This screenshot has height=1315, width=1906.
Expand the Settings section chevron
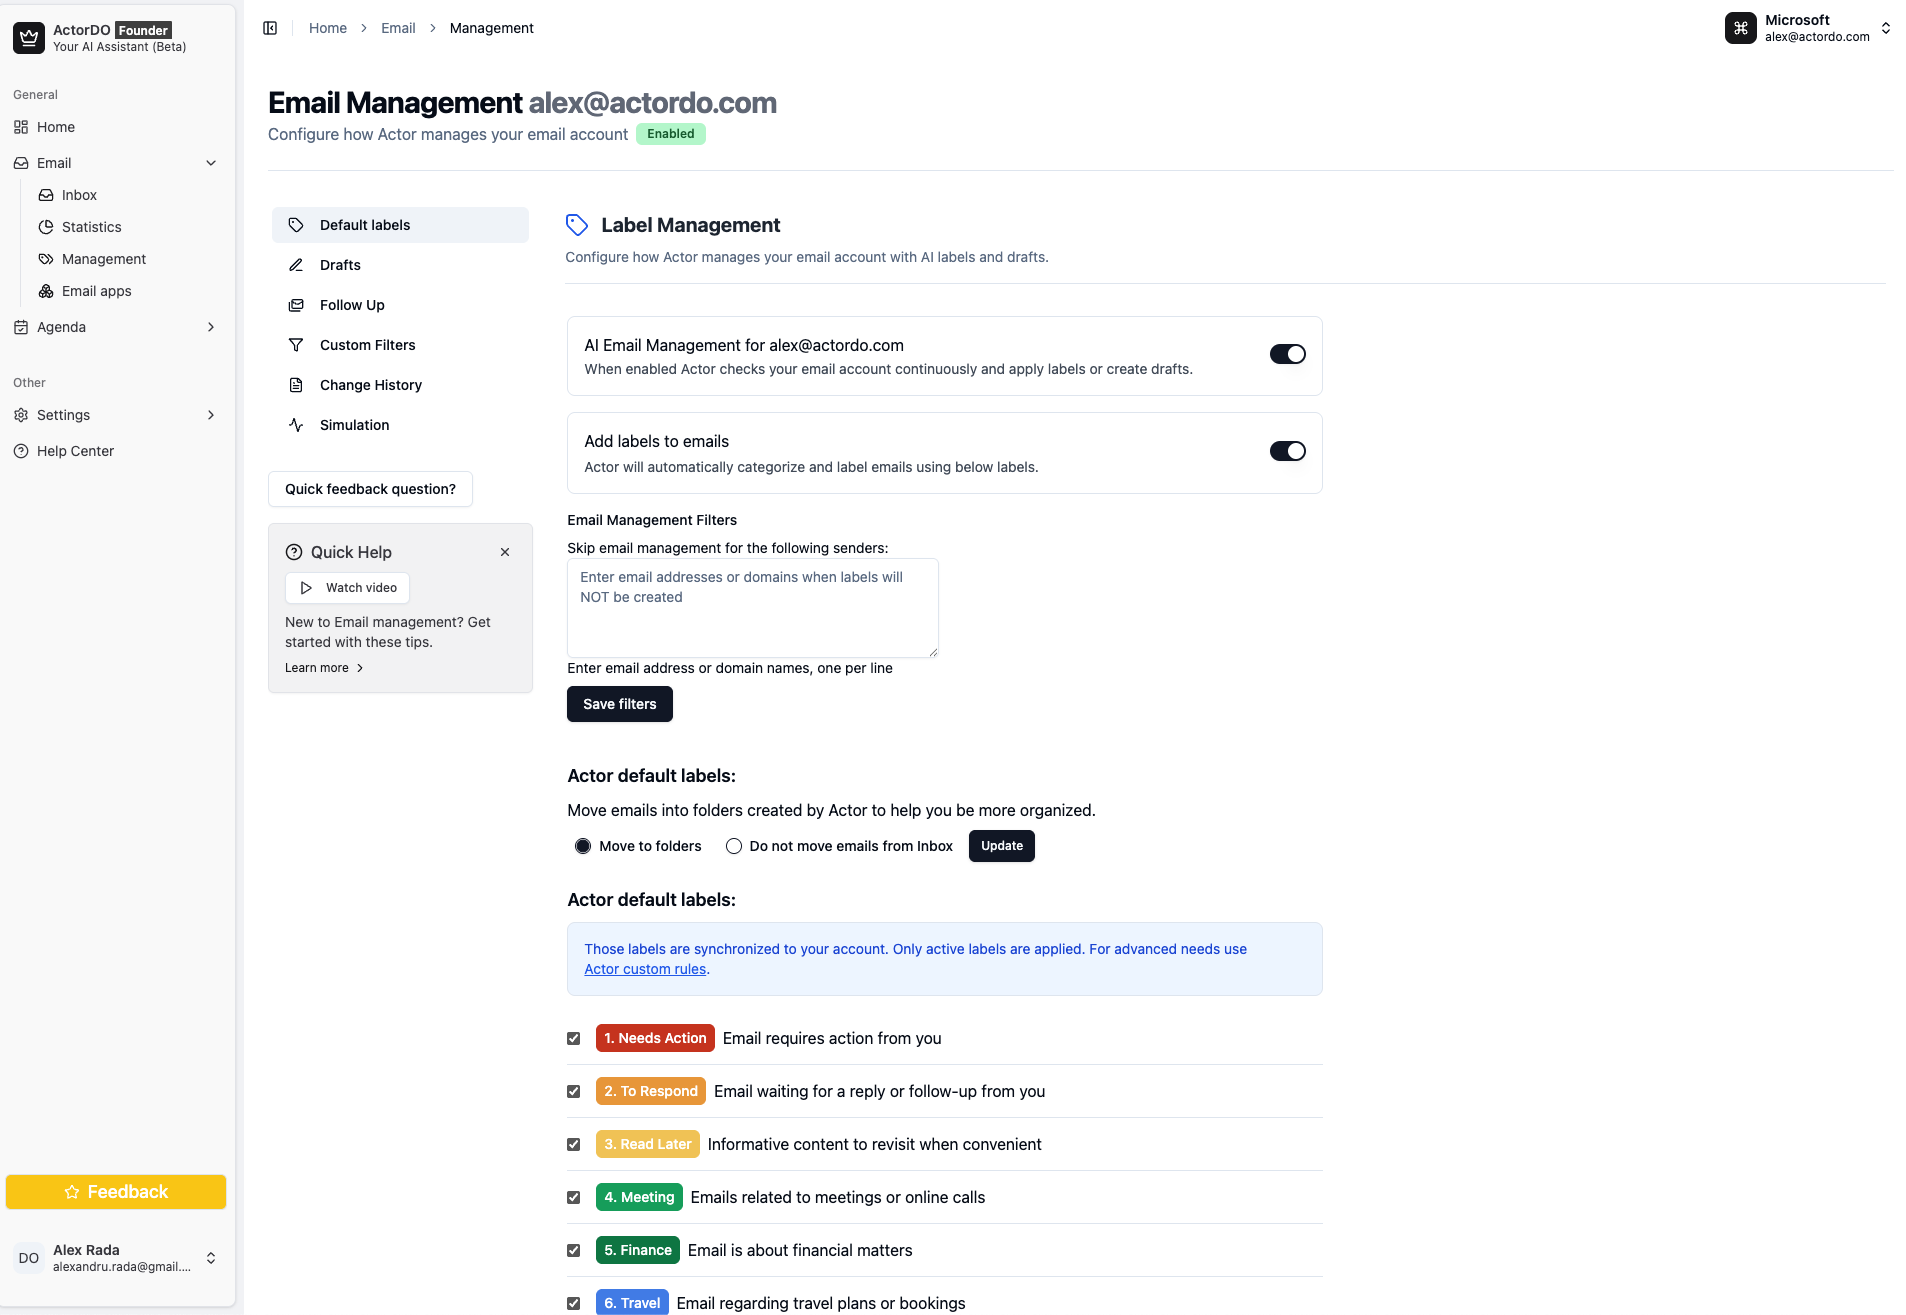(211, 415)
